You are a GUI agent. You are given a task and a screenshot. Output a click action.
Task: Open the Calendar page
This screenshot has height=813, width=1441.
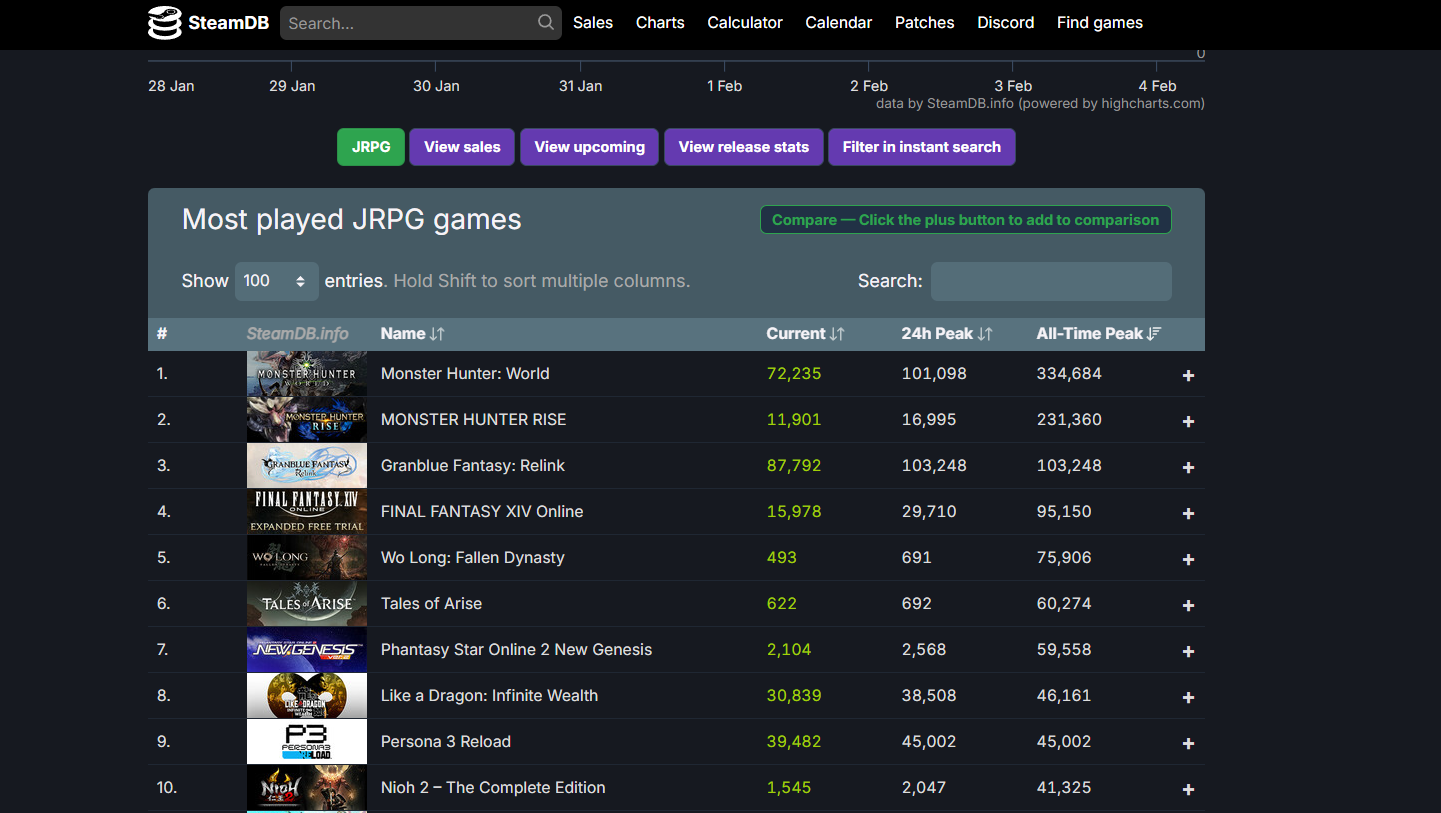click(x=839, y=22)
